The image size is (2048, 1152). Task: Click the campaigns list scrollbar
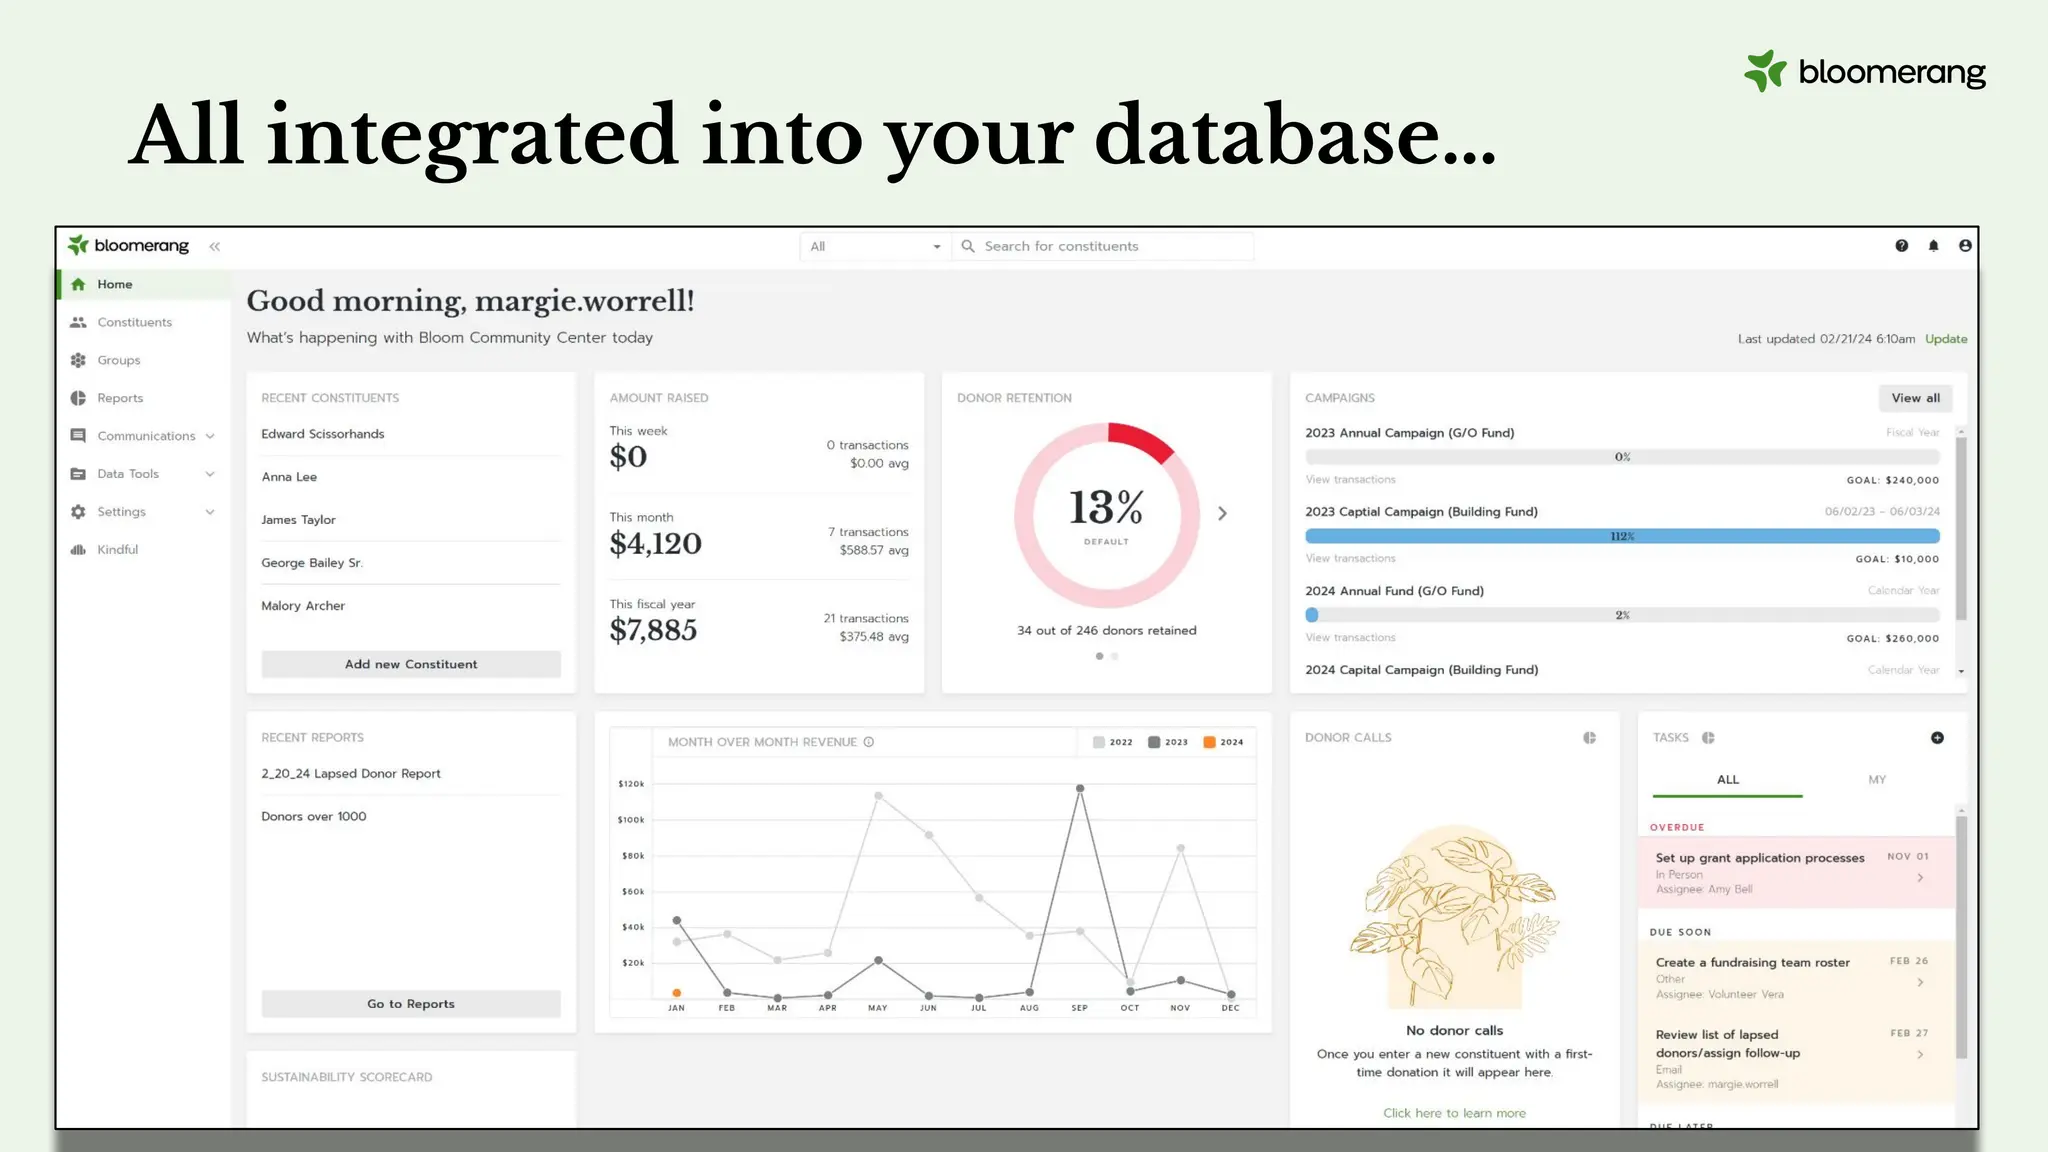(x=1961, y=527)
